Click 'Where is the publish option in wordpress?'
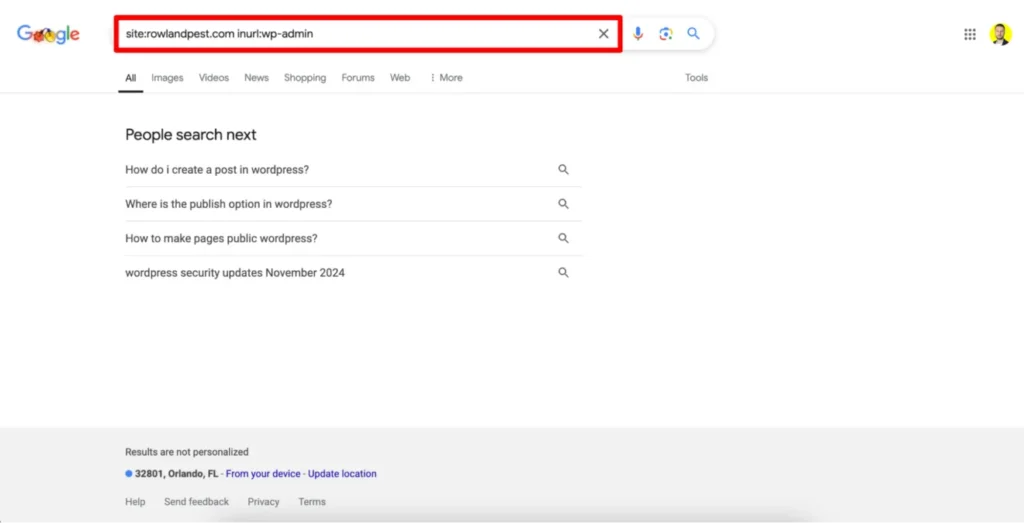This screenshot has width=1024, height=523. pyautogui.click(x=228, y=204)
